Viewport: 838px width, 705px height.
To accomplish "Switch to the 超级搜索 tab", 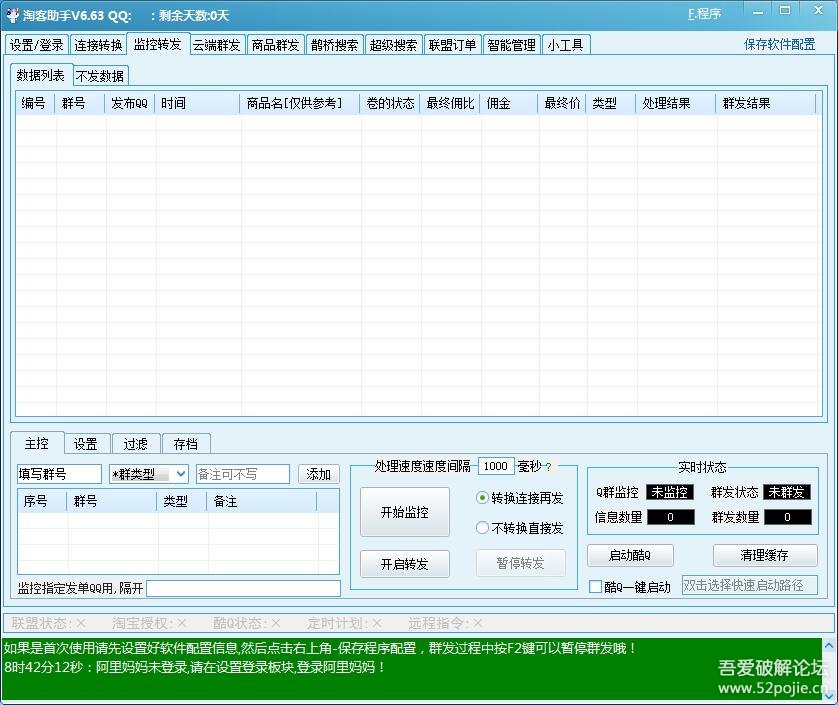I will click(x=393, y=45).
